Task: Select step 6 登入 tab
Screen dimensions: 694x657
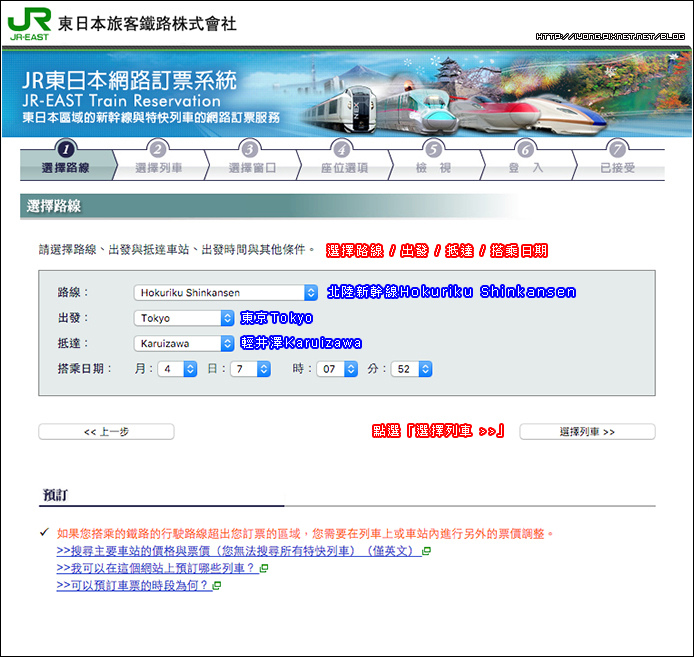Action: (x=526, y=160)
